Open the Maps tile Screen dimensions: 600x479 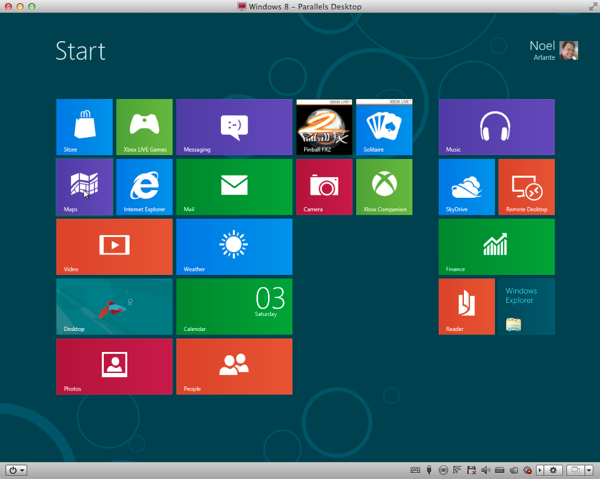(x=84, y=187)
